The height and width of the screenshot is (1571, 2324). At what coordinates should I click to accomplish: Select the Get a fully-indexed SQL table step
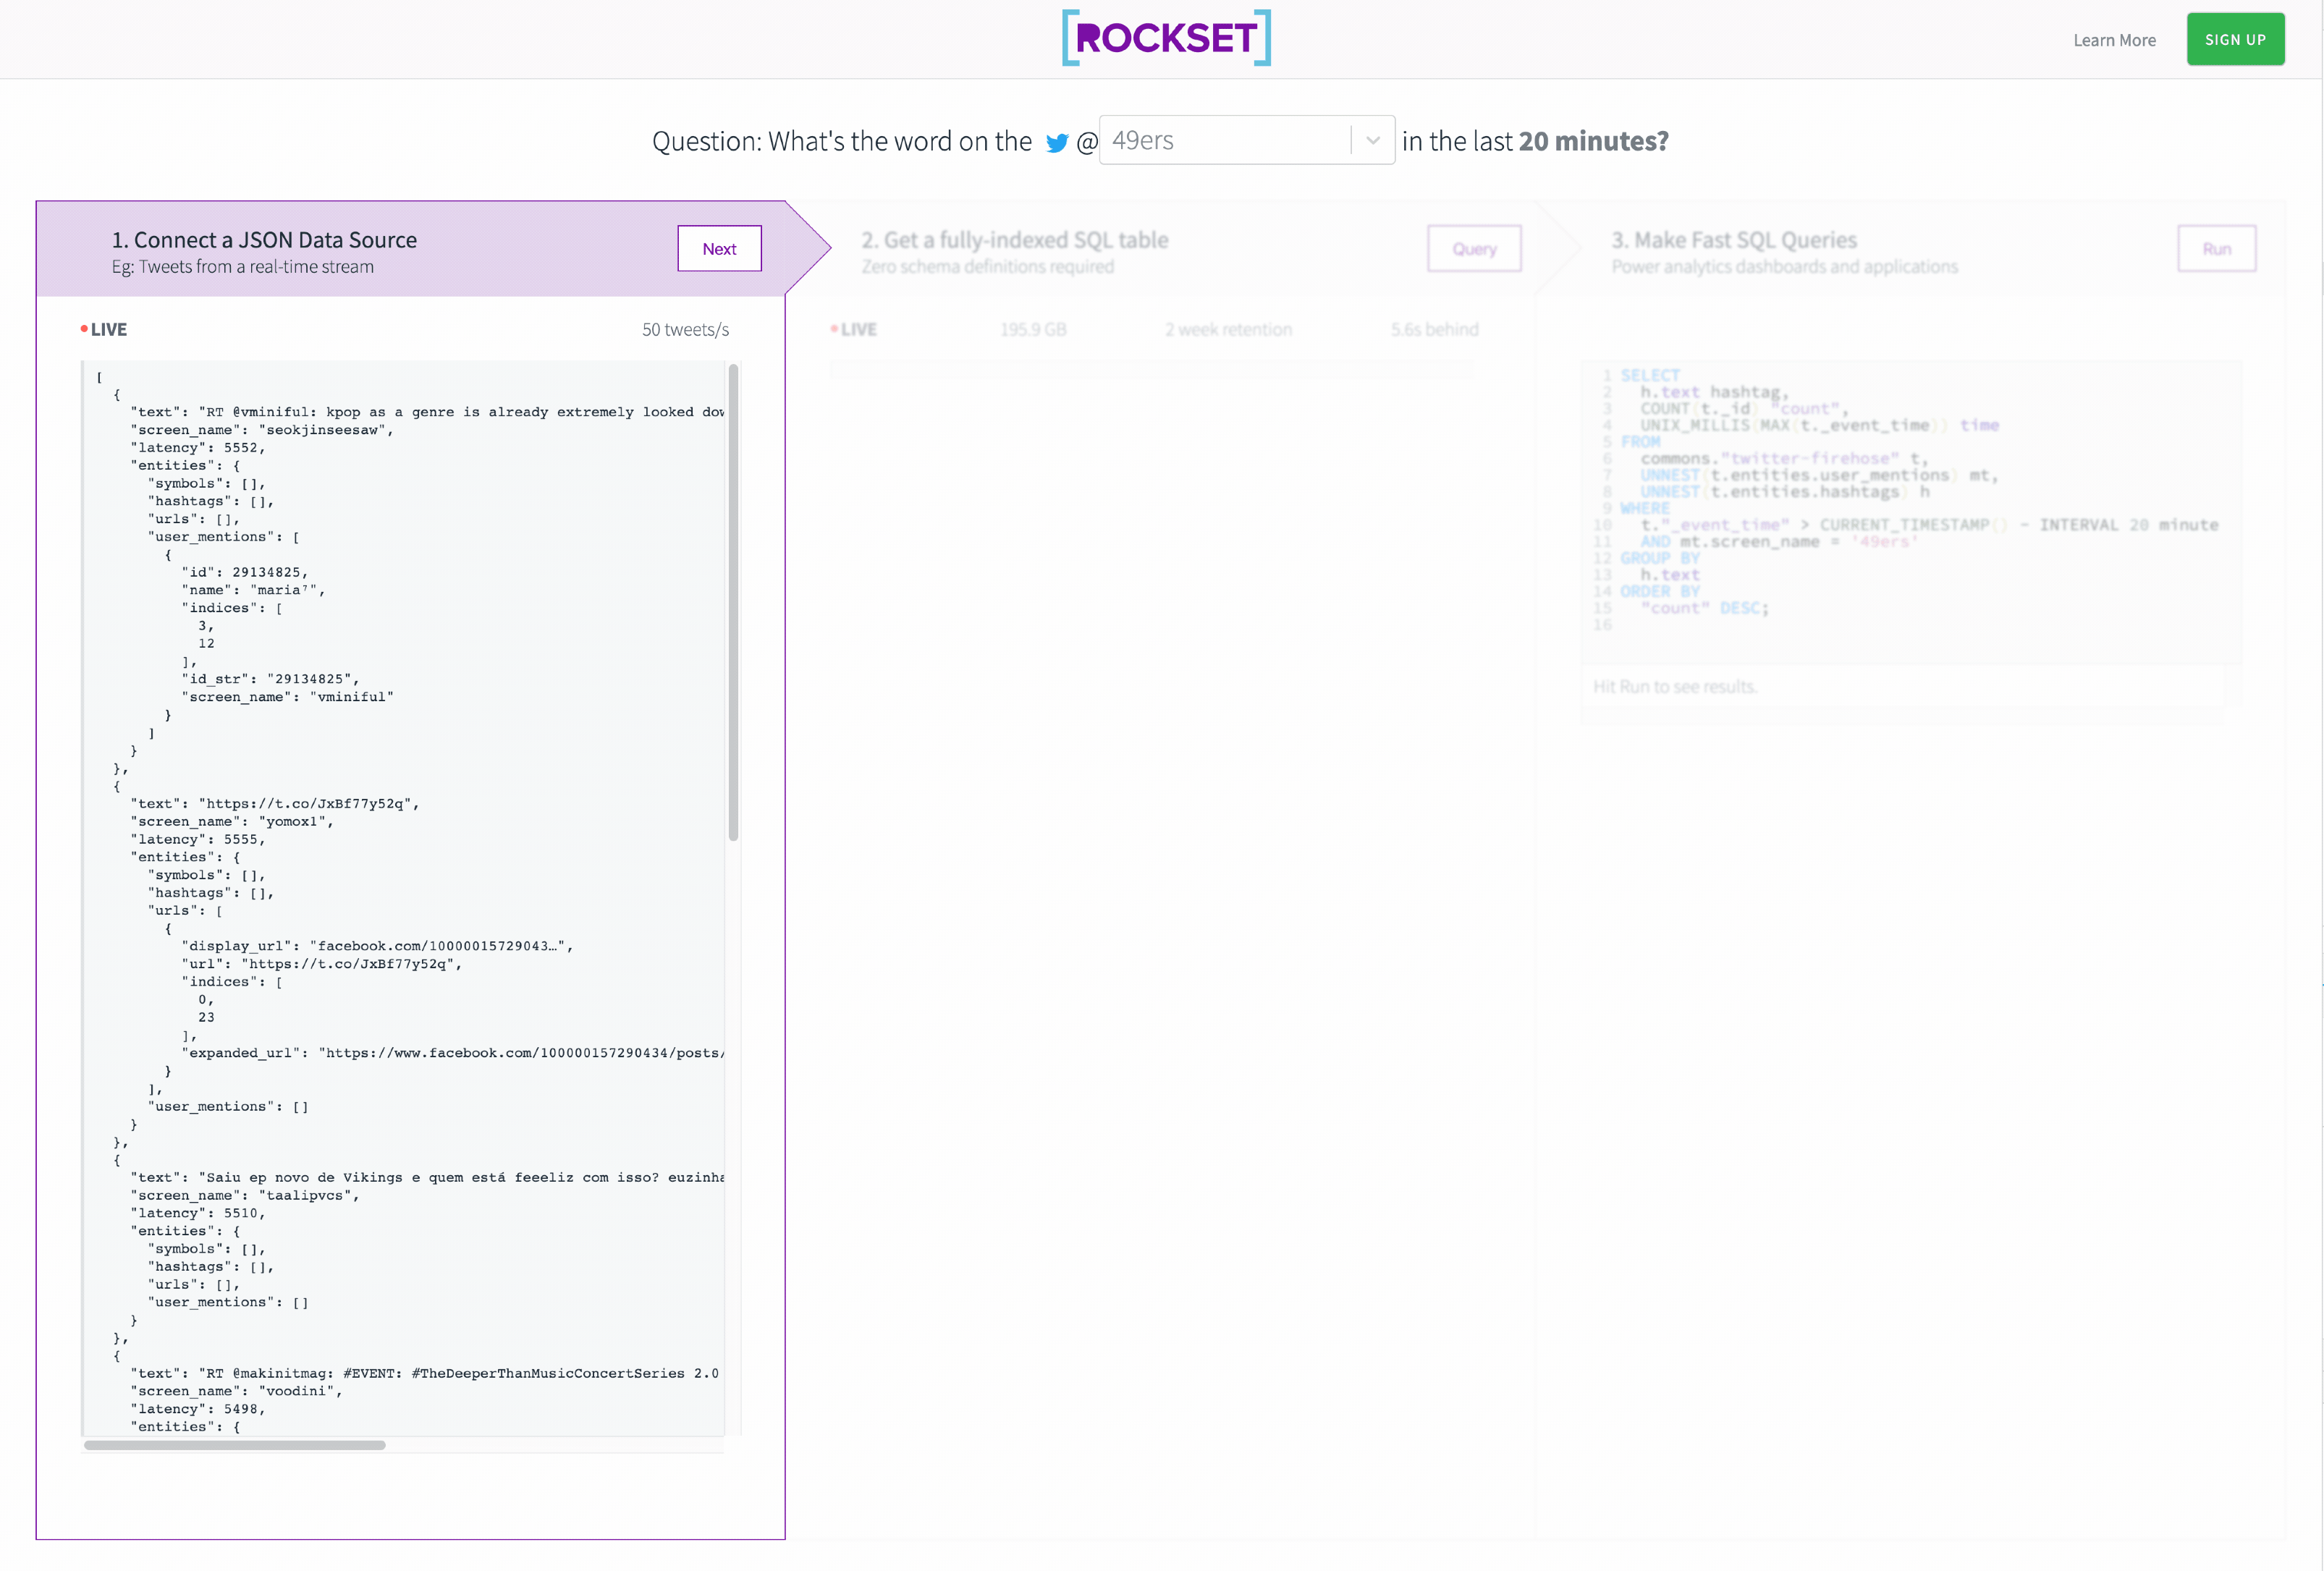pos(1014,240)
